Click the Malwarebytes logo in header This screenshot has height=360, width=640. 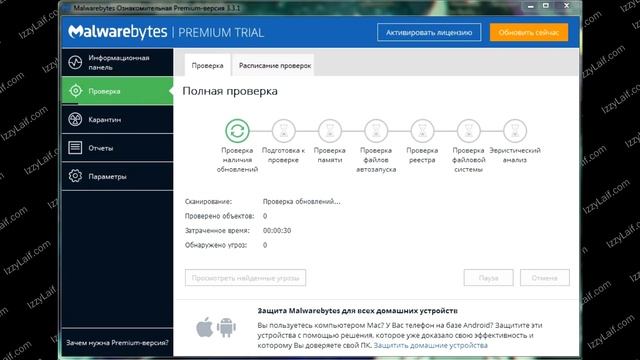coord(118,32)
